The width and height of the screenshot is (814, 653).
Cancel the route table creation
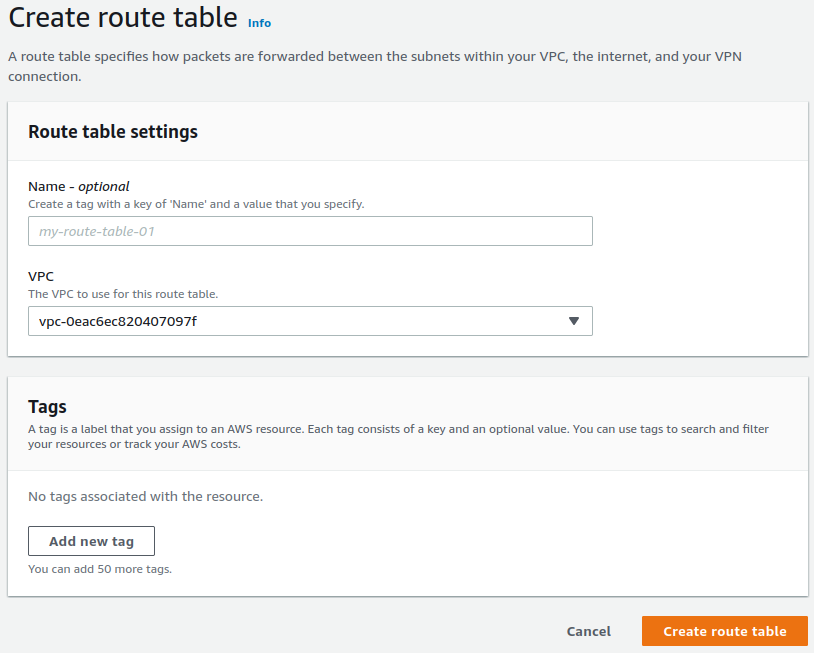[588, 631]
